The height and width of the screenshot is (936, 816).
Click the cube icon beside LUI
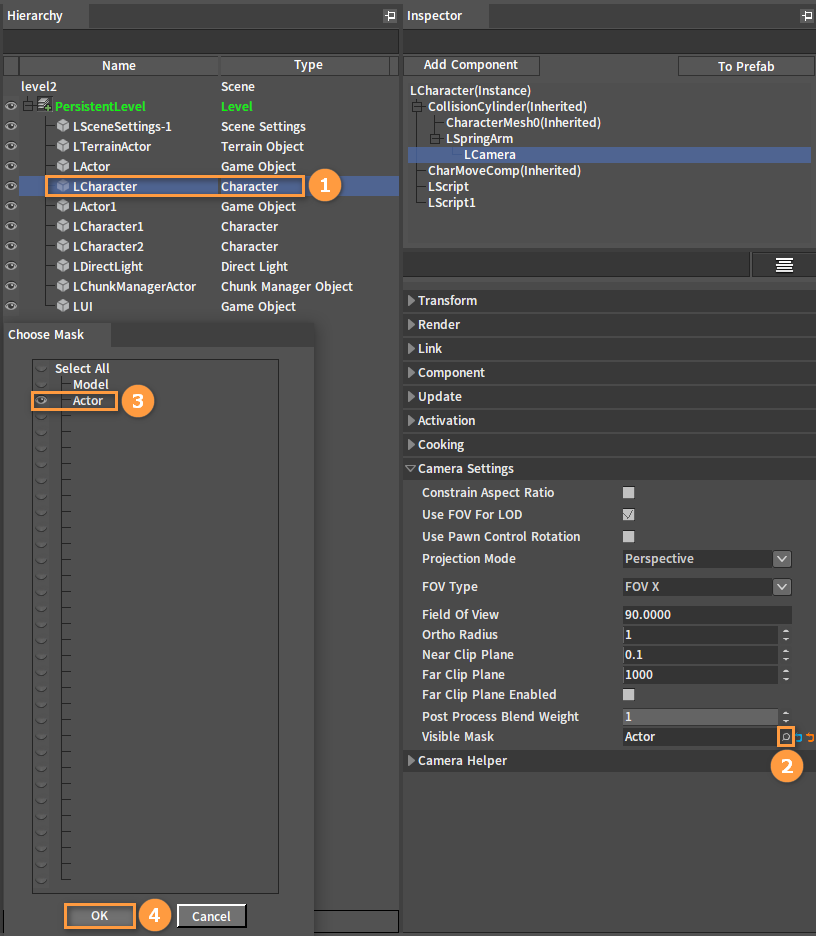pos(63,306)
